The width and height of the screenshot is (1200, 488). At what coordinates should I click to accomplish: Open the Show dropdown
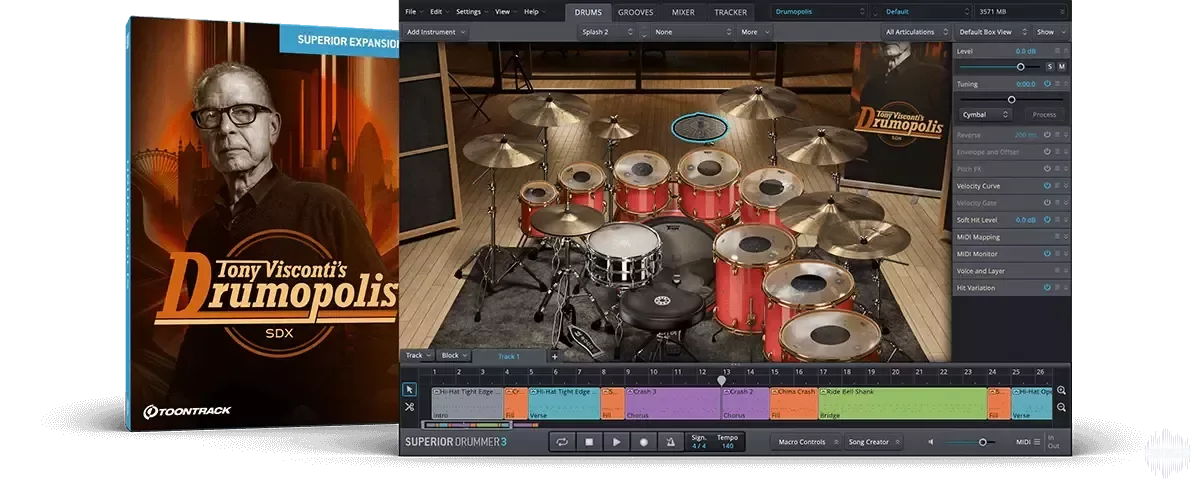[1049, 32]
